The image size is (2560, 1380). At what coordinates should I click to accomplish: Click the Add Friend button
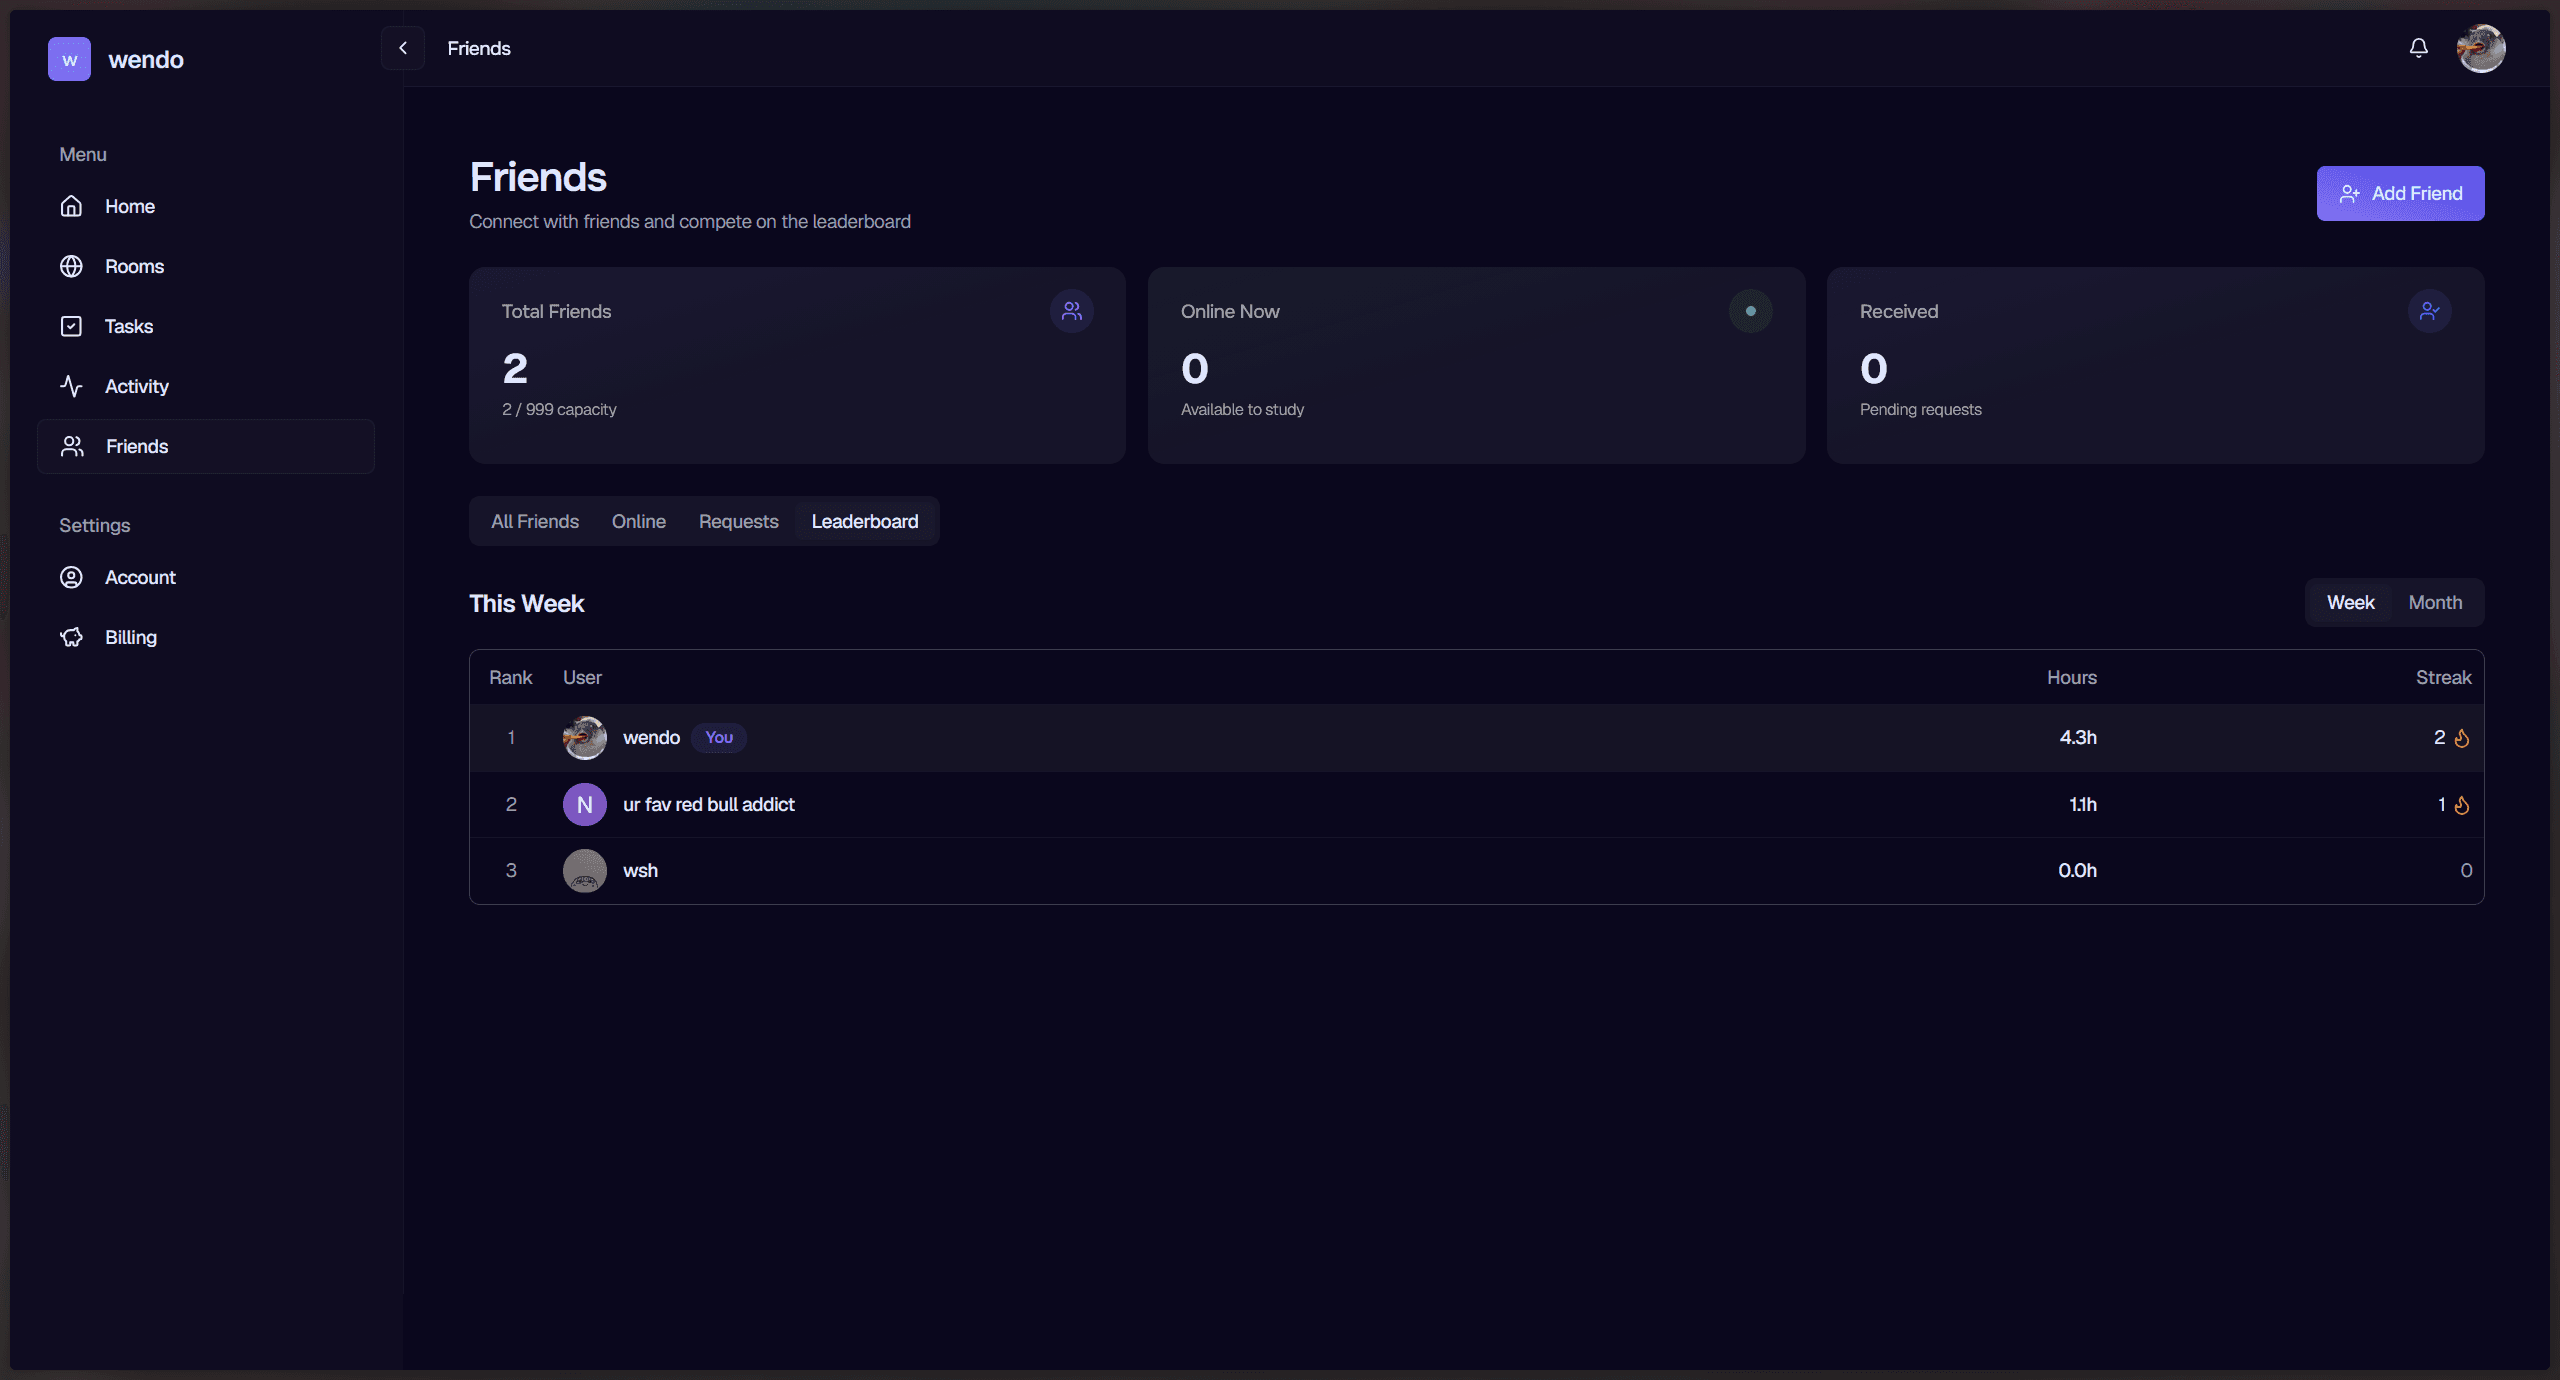[x=2400, y=193]
